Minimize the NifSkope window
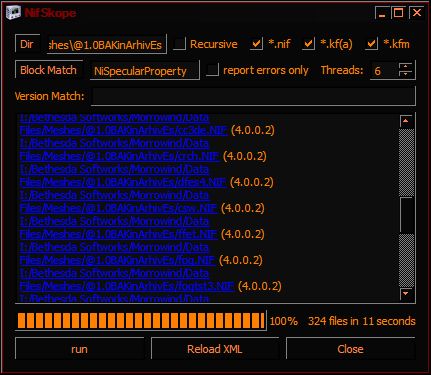Screen dimensions: 431x375 pos(382,13)
